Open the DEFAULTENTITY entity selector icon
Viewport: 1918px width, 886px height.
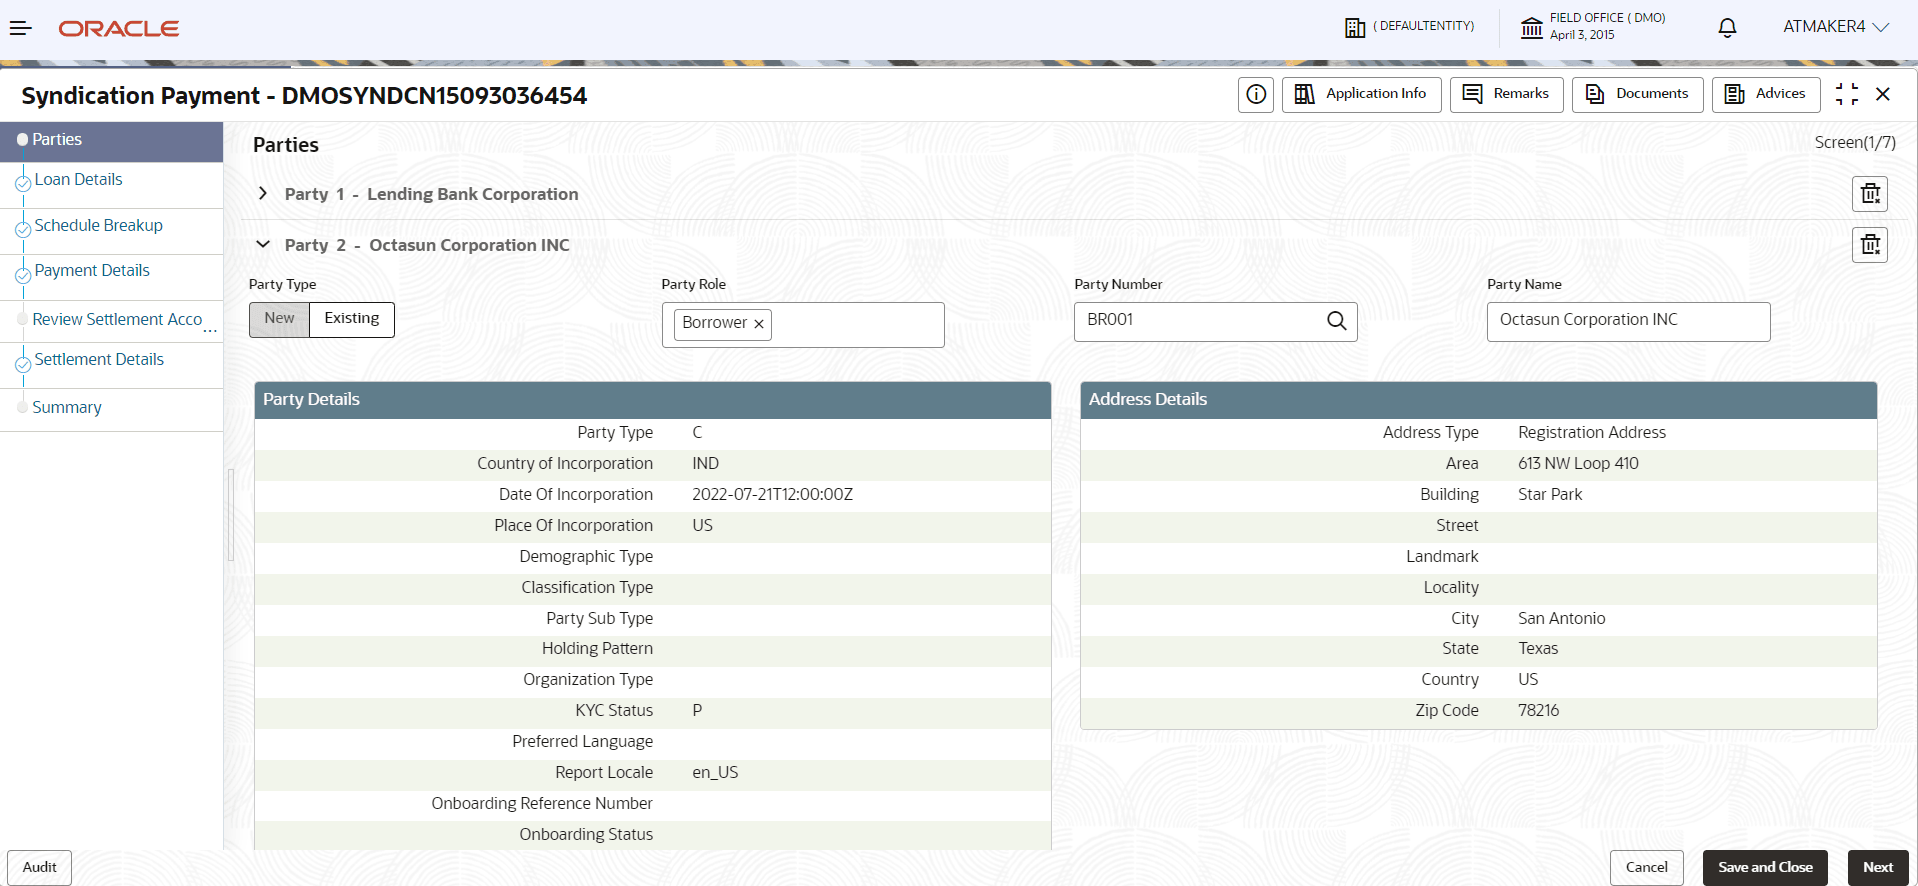point(1355,28)
